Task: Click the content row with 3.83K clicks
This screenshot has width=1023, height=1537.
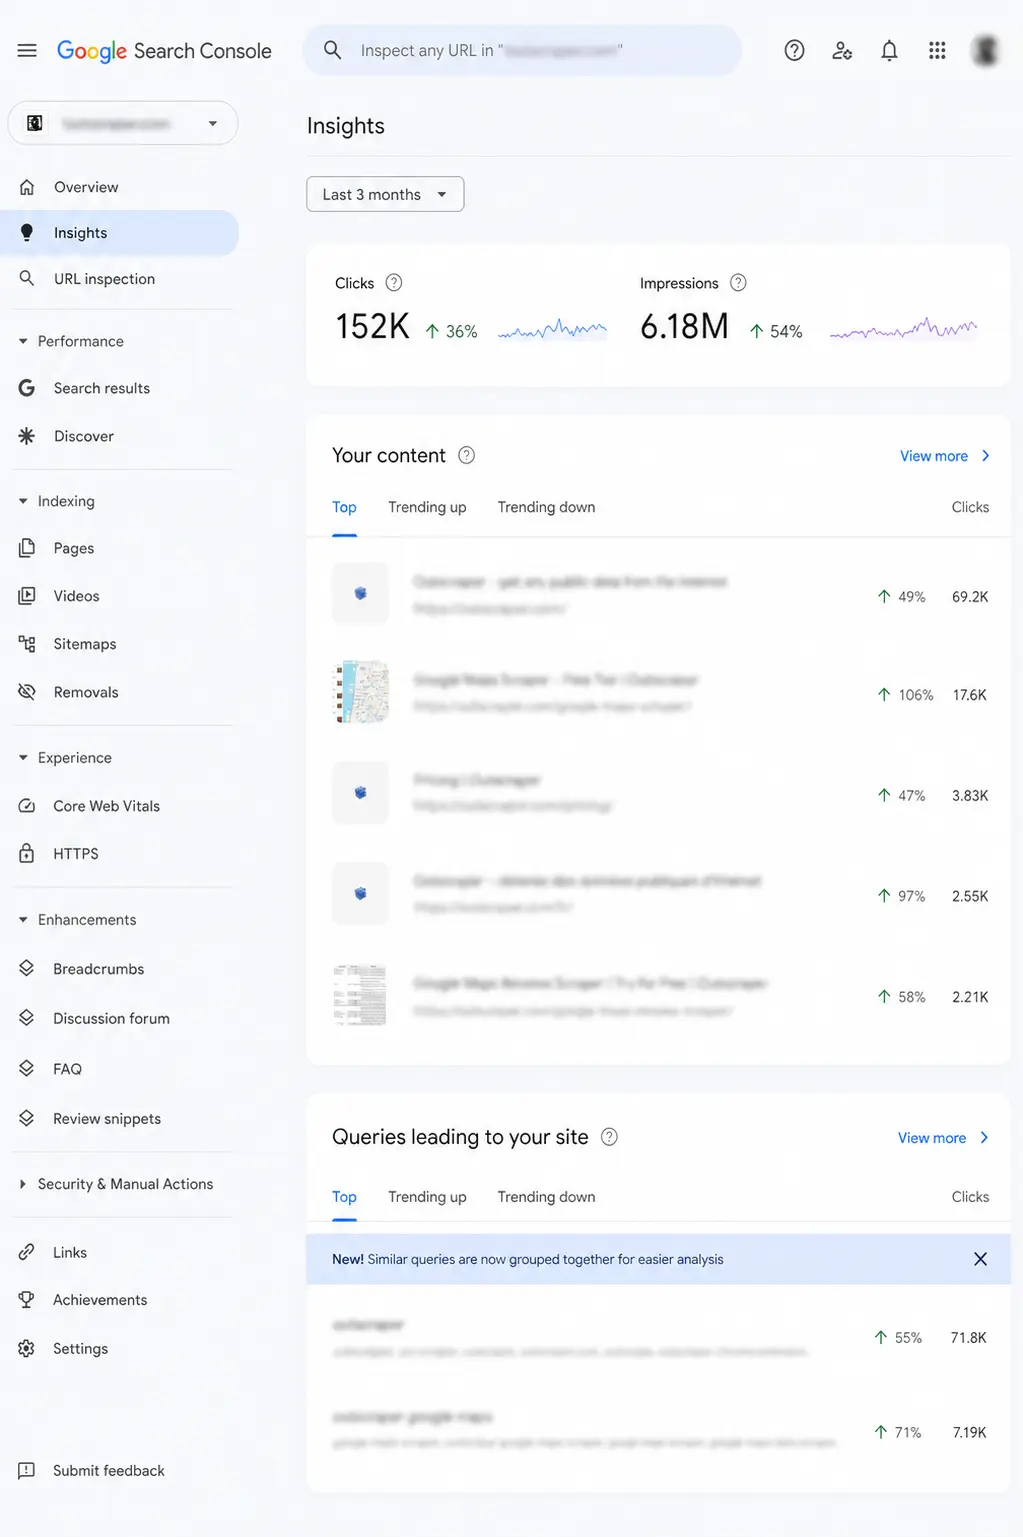Action: click(659, 793)
